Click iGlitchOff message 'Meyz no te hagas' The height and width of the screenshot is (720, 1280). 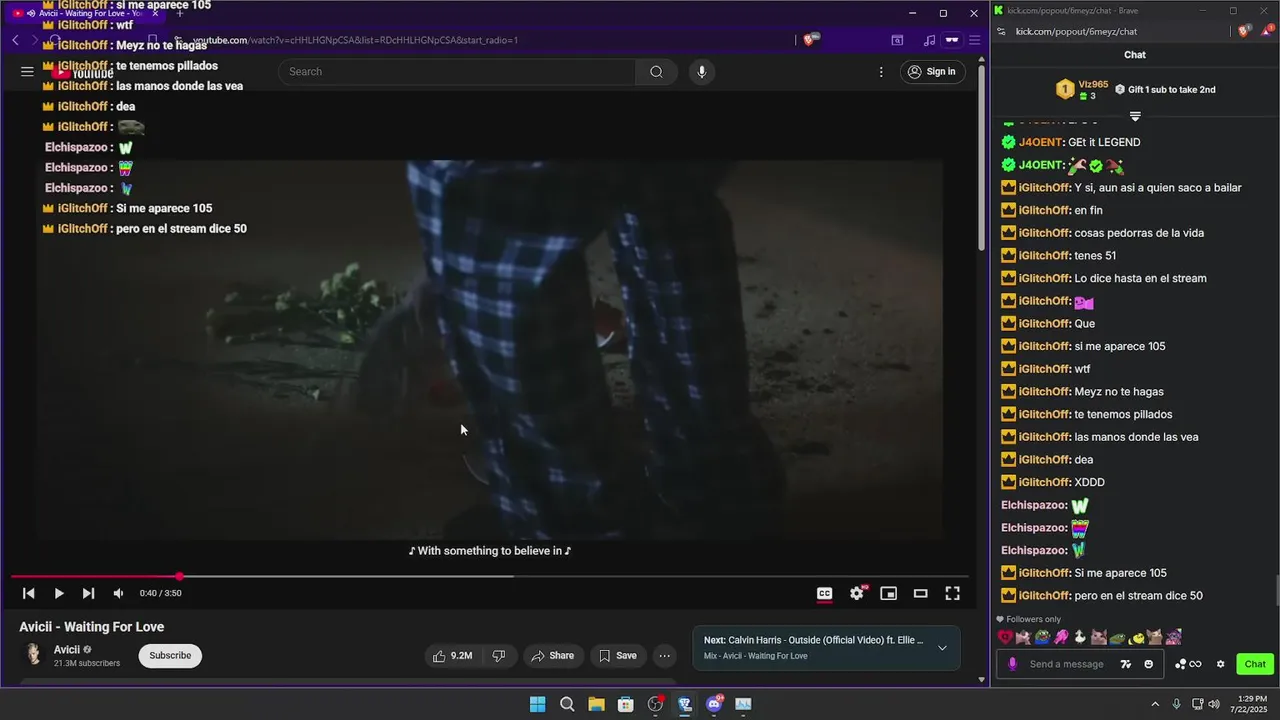point(1119,392)
